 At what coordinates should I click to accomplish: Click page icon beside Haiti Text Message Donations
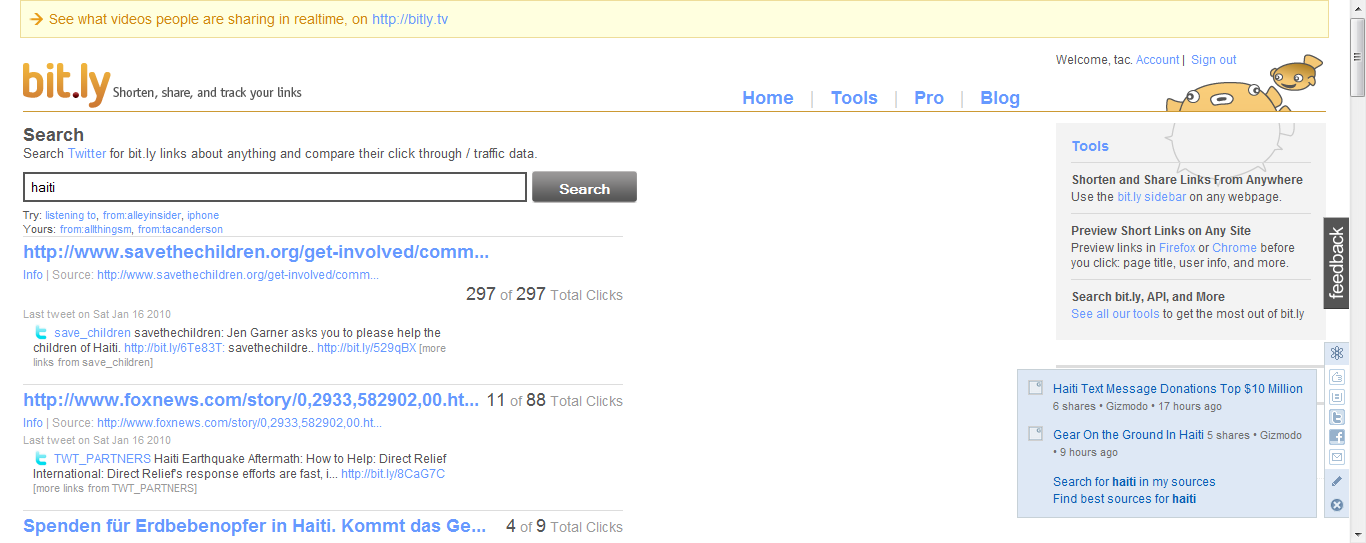(1037, 388)
